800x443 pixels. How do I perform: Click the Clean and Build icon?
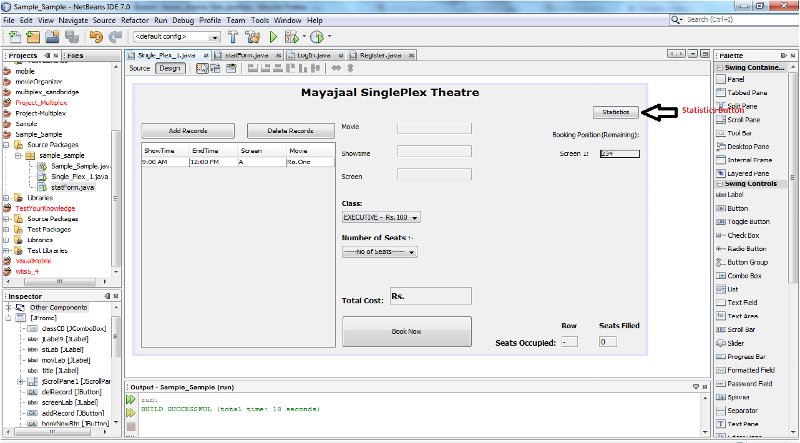(x=252, y=37)
